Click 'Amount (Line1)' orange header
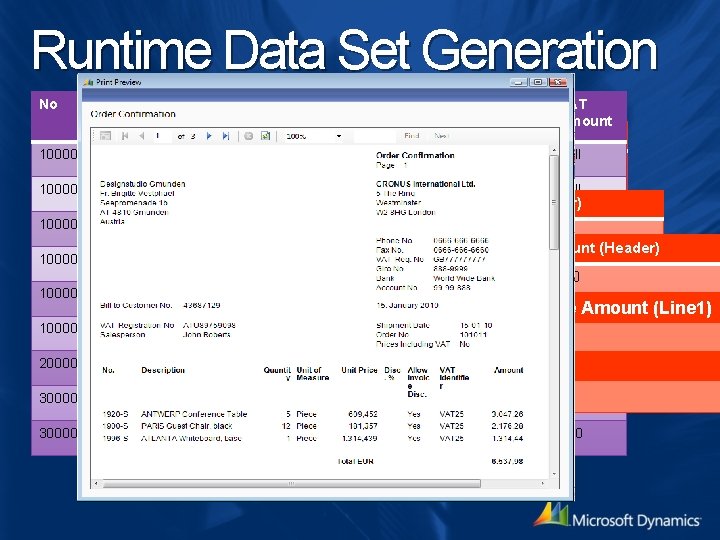The image size is (720, 540). click(646, 308)
